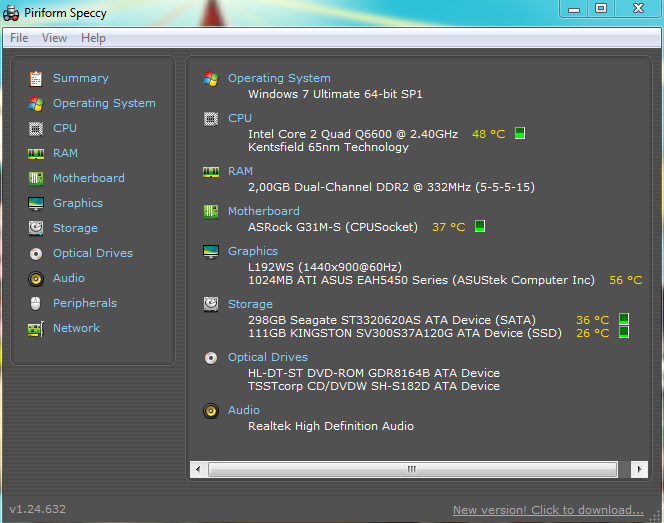Click '298GB Seagate ST3320620AS' storage entry
The image size is (664, 523).
coord(392,320)
